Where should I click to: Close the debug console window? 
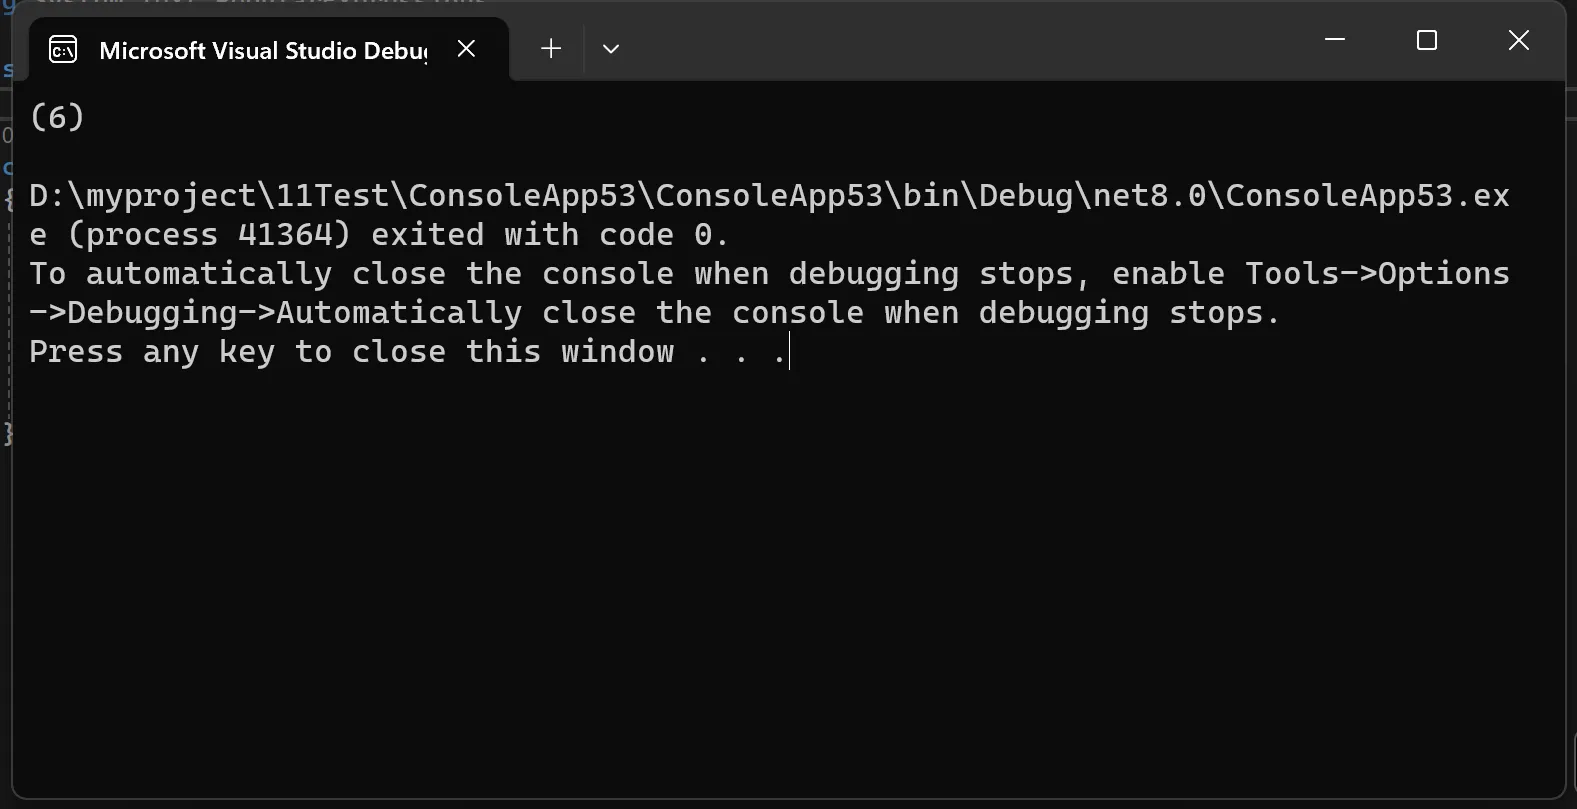click(x=1519, y=40)
